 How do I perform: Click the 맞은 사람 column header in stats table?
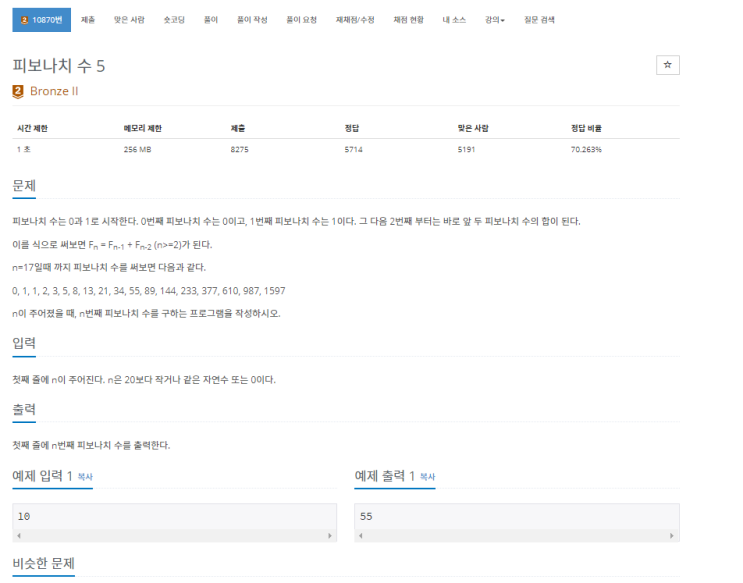[x=473, y=128]
